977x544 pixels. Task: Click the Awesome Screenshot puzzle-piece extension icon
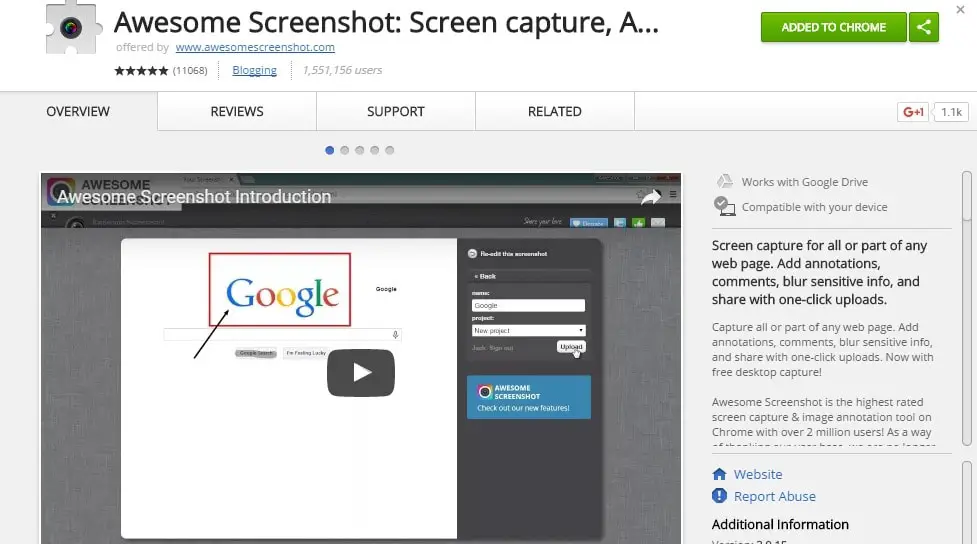(74, 27)
